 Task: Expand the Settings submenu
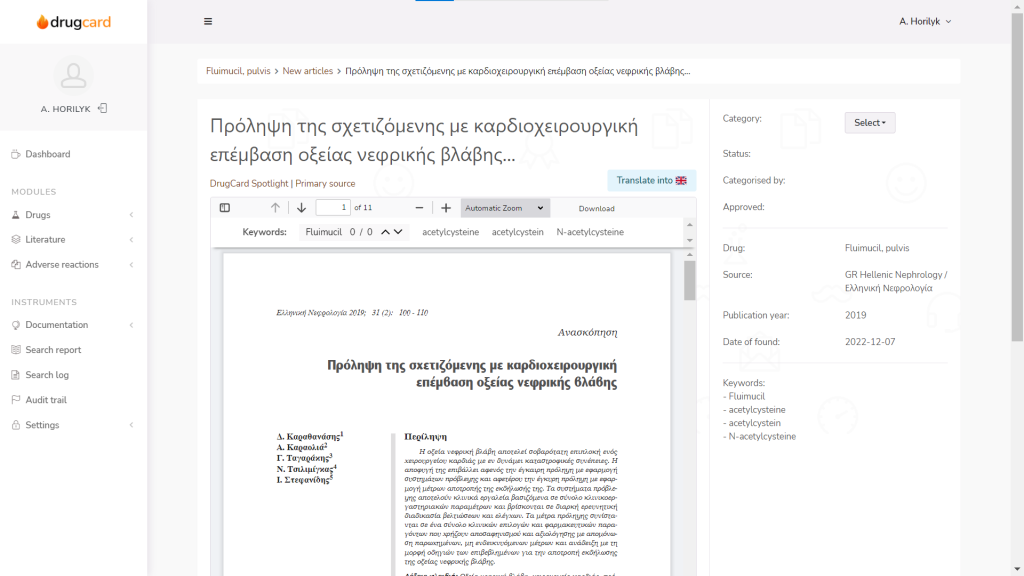(x=131, y=425)
